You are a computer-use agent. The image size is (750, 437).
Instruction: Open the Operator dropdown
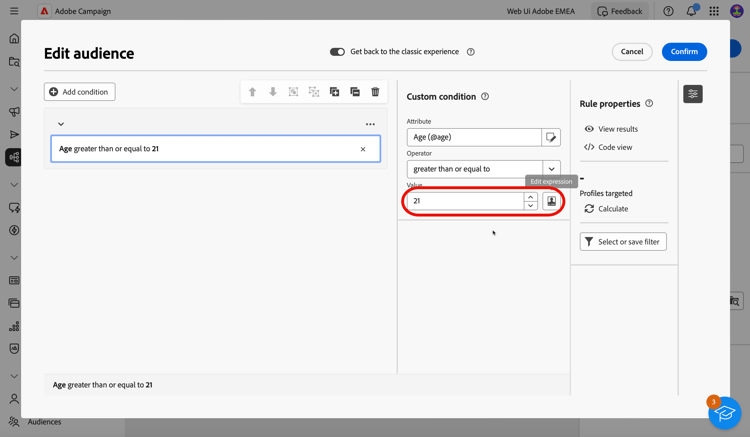tap(551, 169)
